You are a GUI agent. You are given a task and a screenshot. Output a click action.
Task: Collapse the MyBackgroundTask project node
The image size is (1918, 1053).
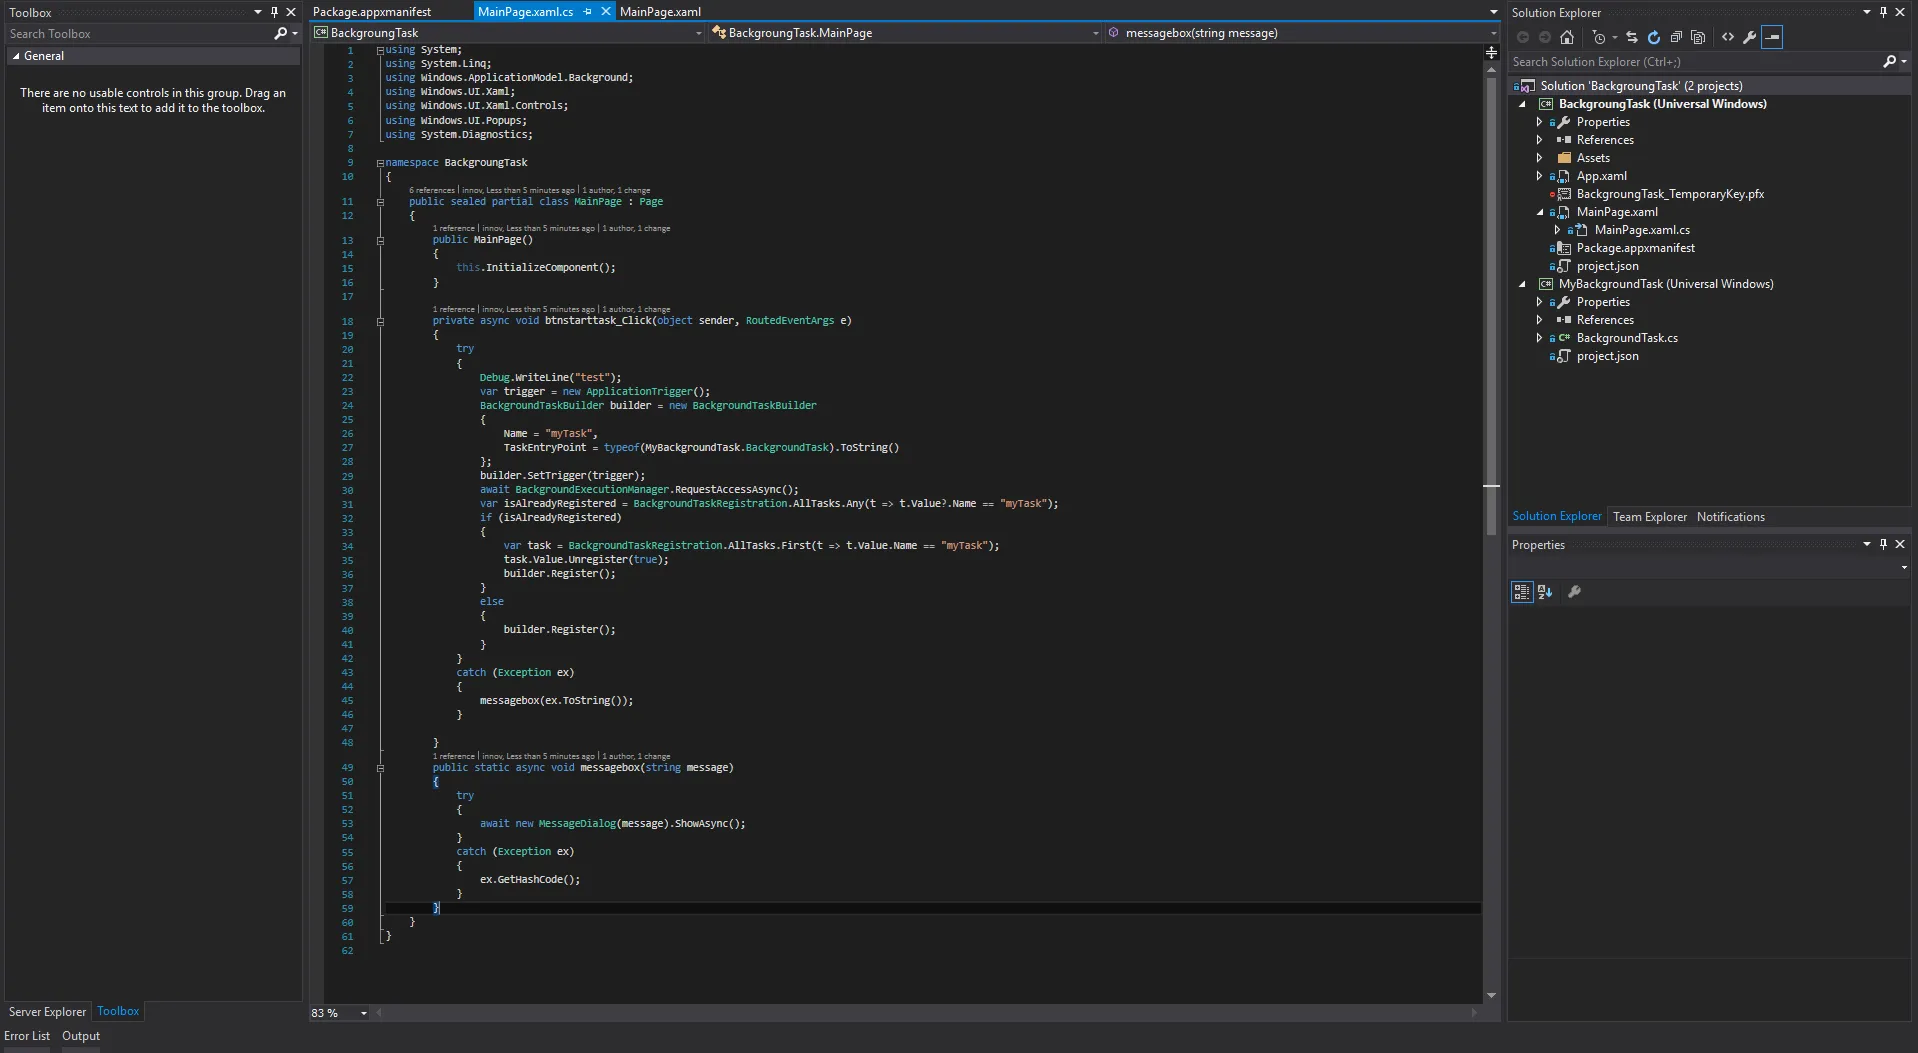[1523, 284]
